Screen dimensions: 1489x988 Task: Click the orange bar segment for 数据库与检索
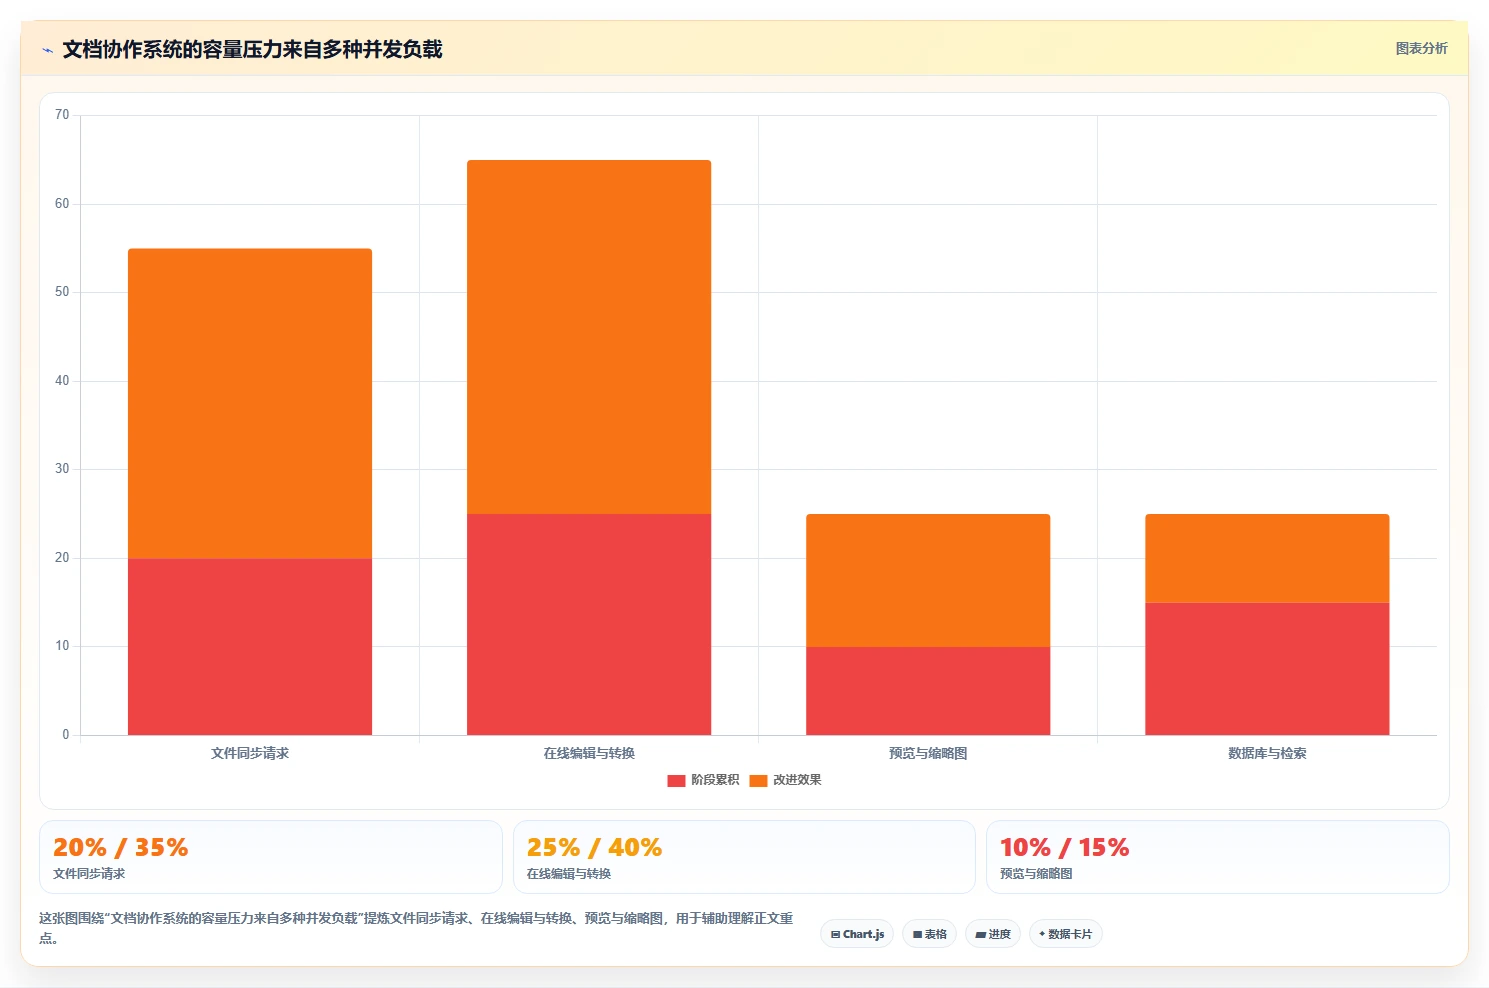click(x=1267, y=559)
